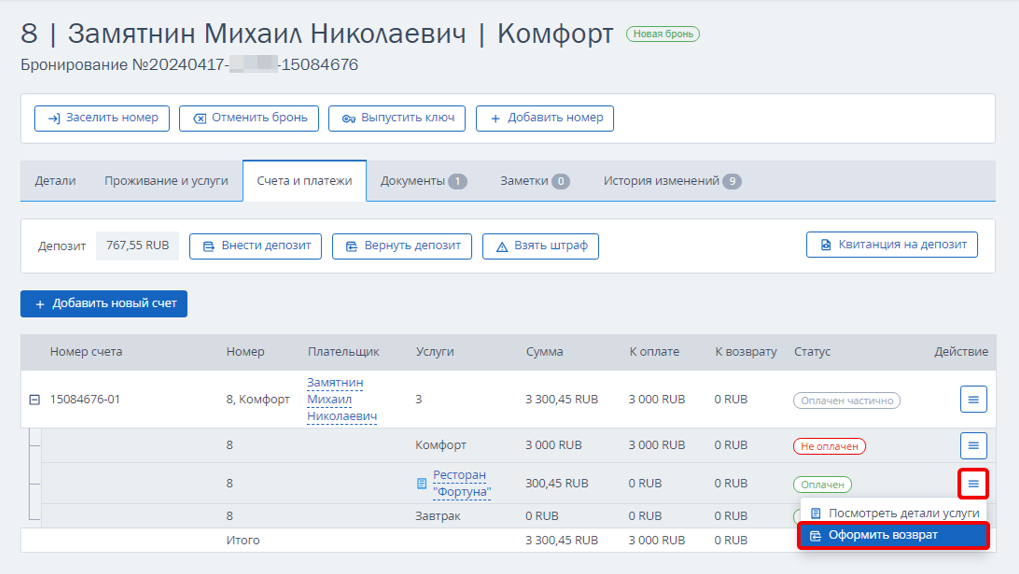Click the '8, Комфорт' room cell

[x=258, y=399]
